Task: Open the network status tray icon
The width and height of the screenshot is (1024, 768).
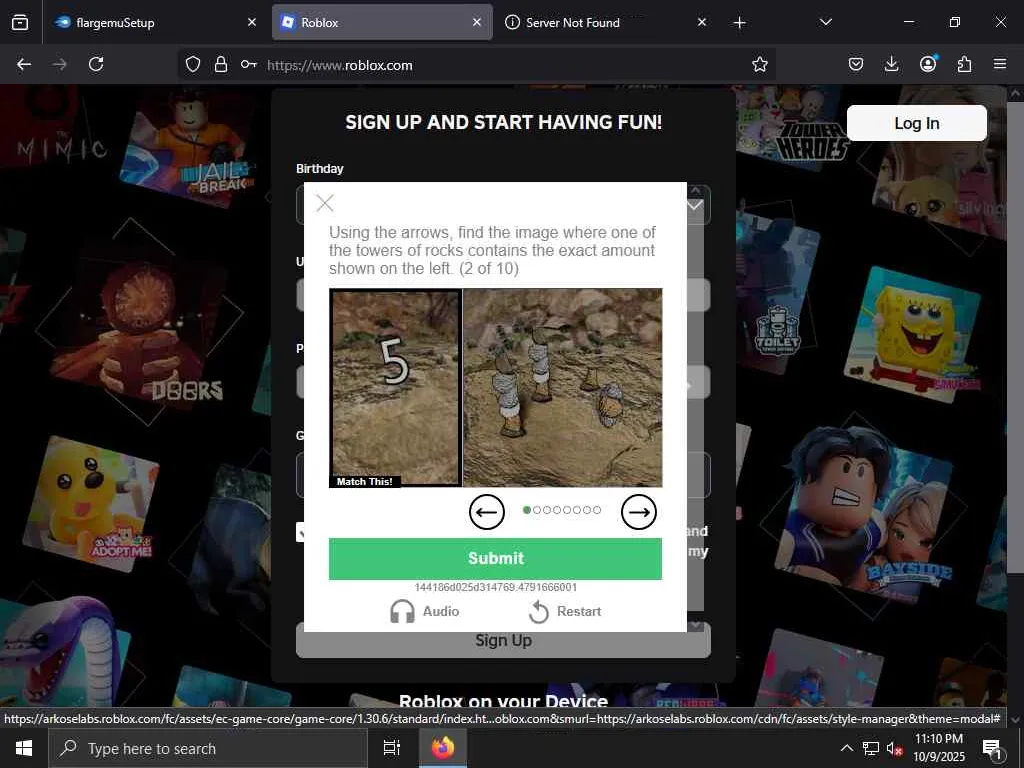Action: click(871, 748)
